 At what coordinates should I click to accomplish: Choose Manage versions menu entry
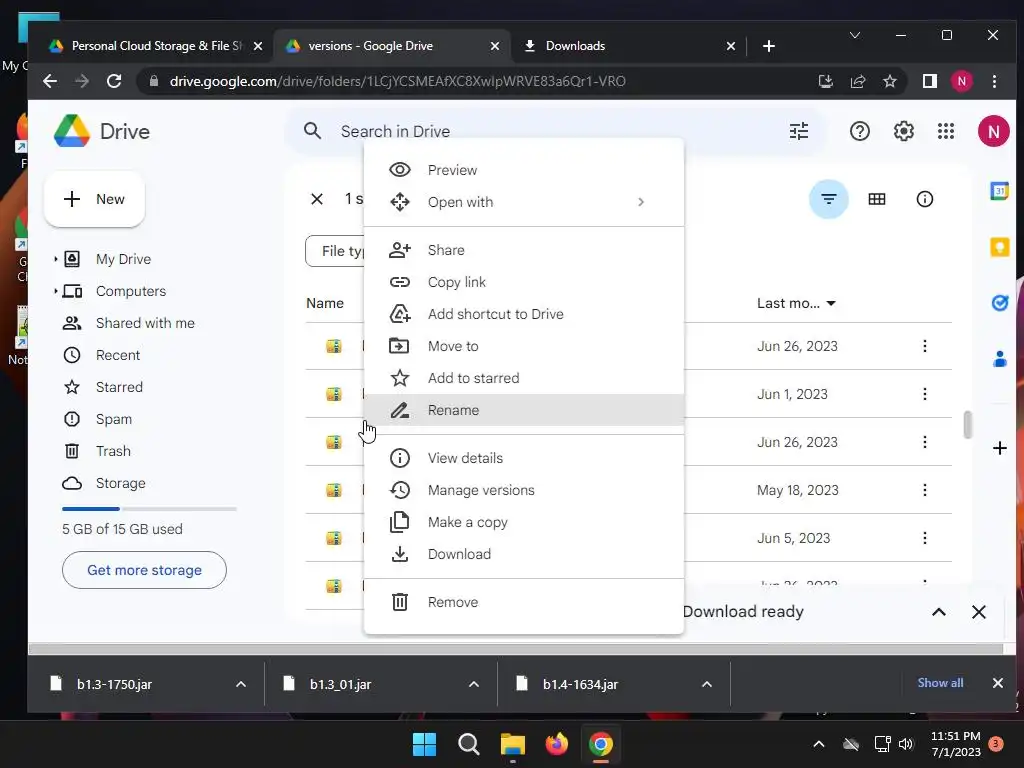click(523, 490)
